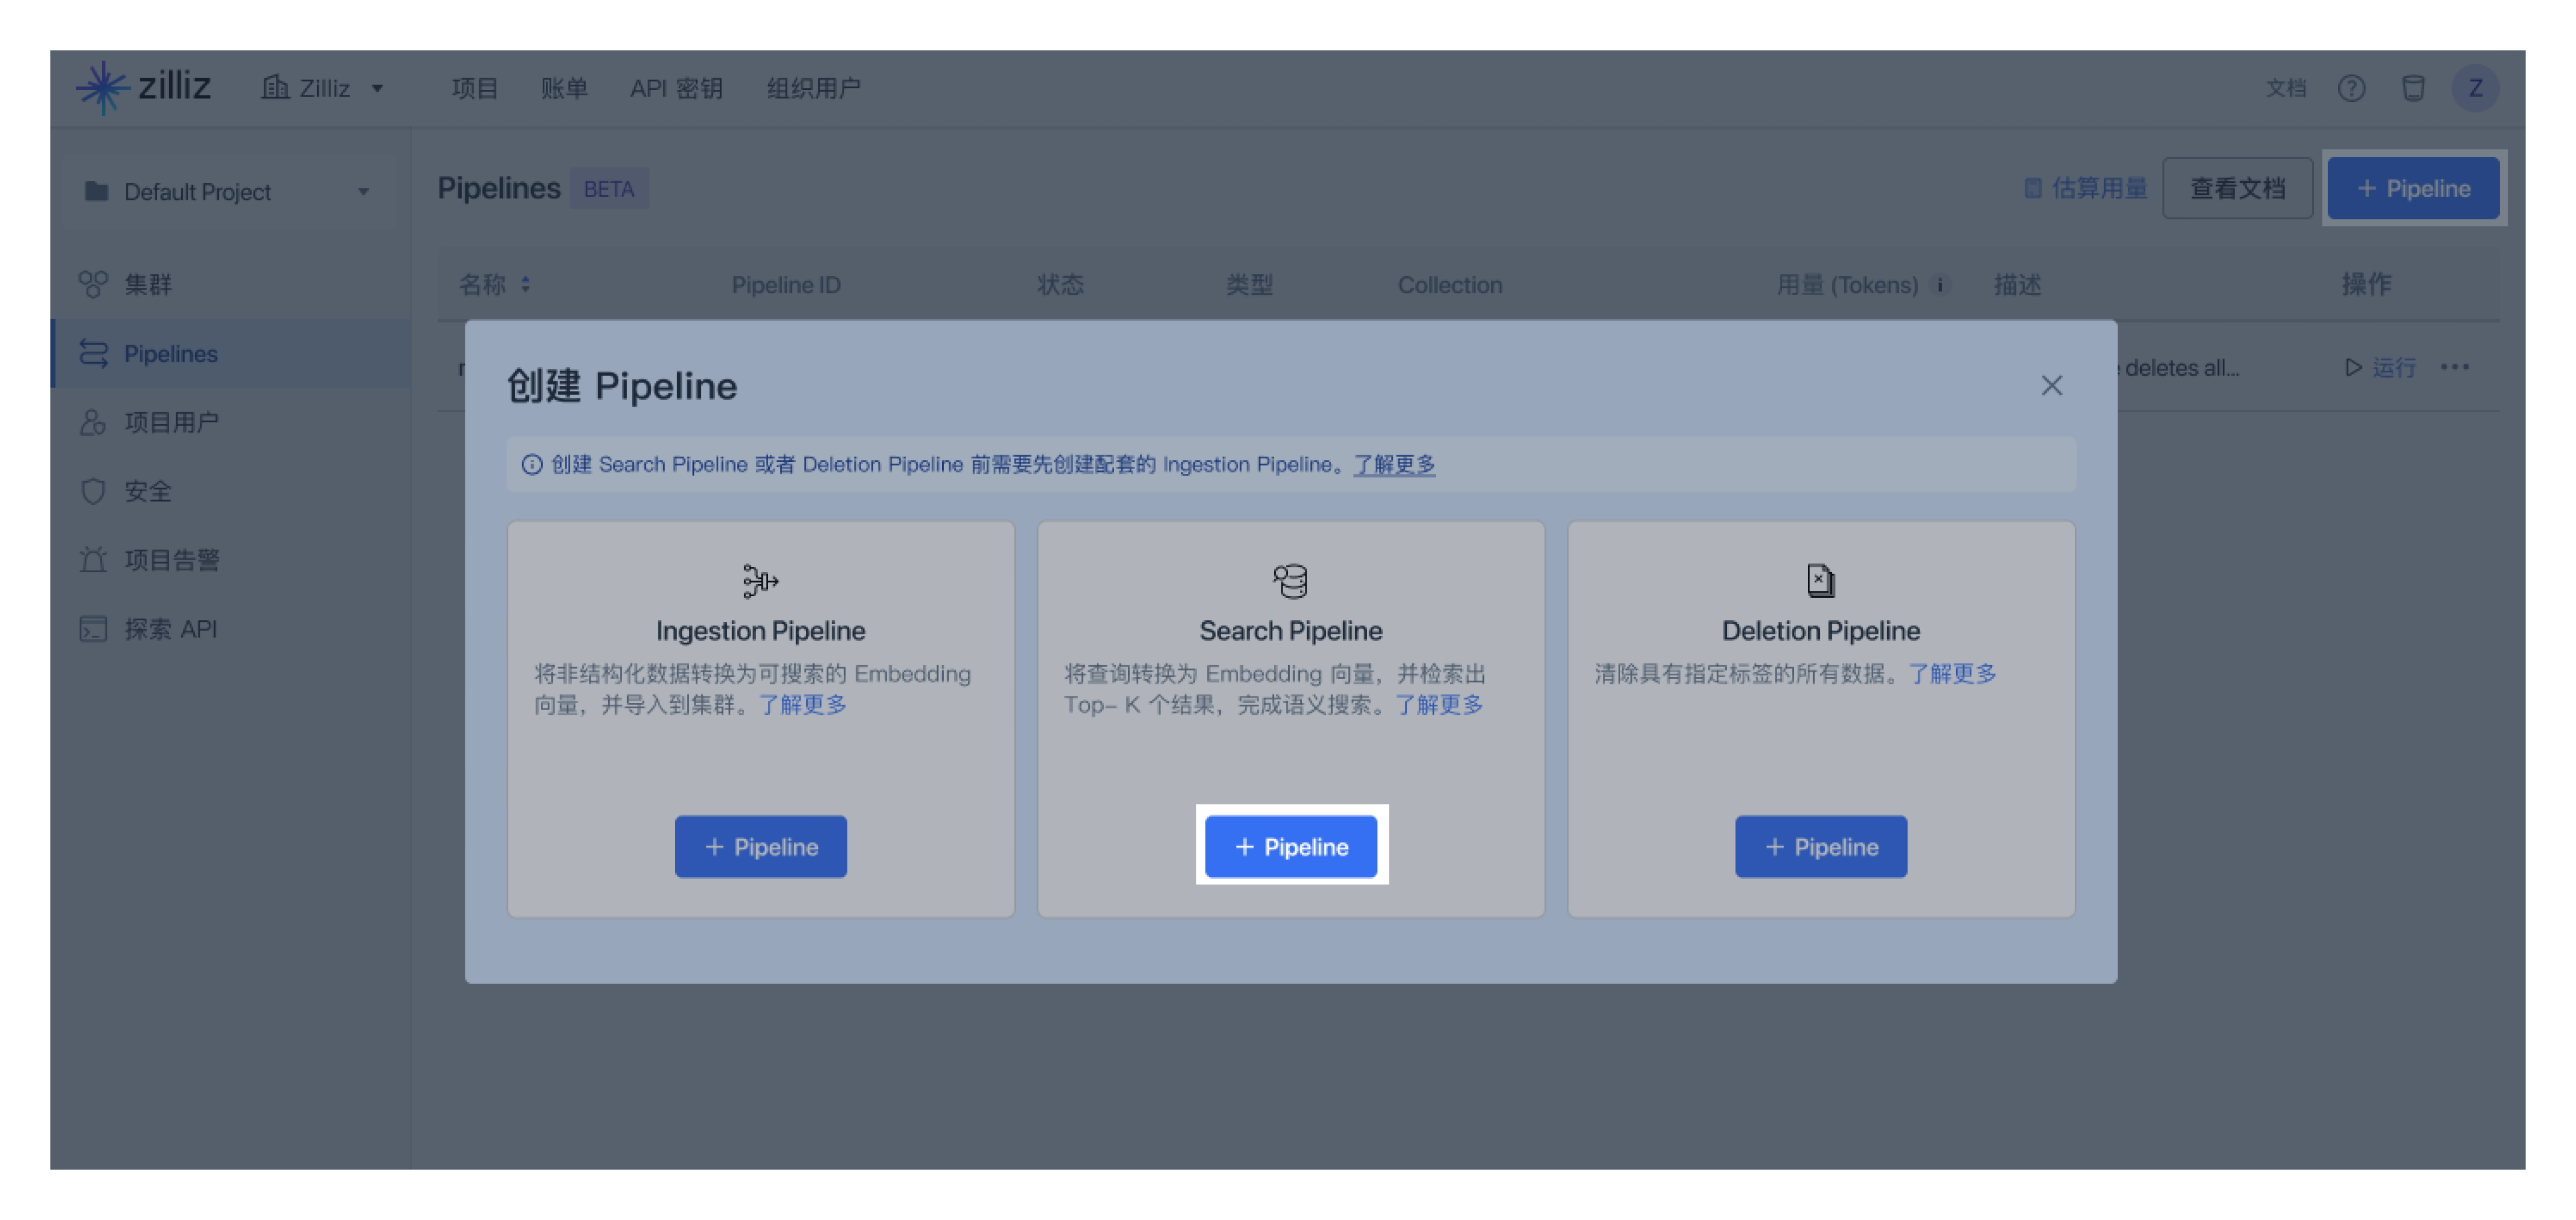Click the 查看文档 button
This screenshot has width=2576, height=1220.
tap(2237, 188)
